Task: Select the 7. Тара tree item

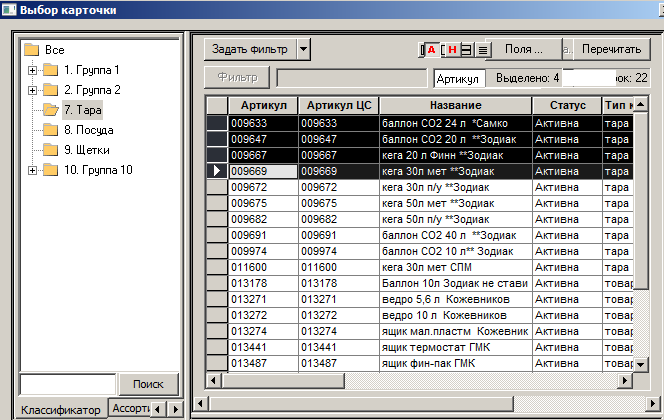Action: pyautogui.click(x=83, y=110)
